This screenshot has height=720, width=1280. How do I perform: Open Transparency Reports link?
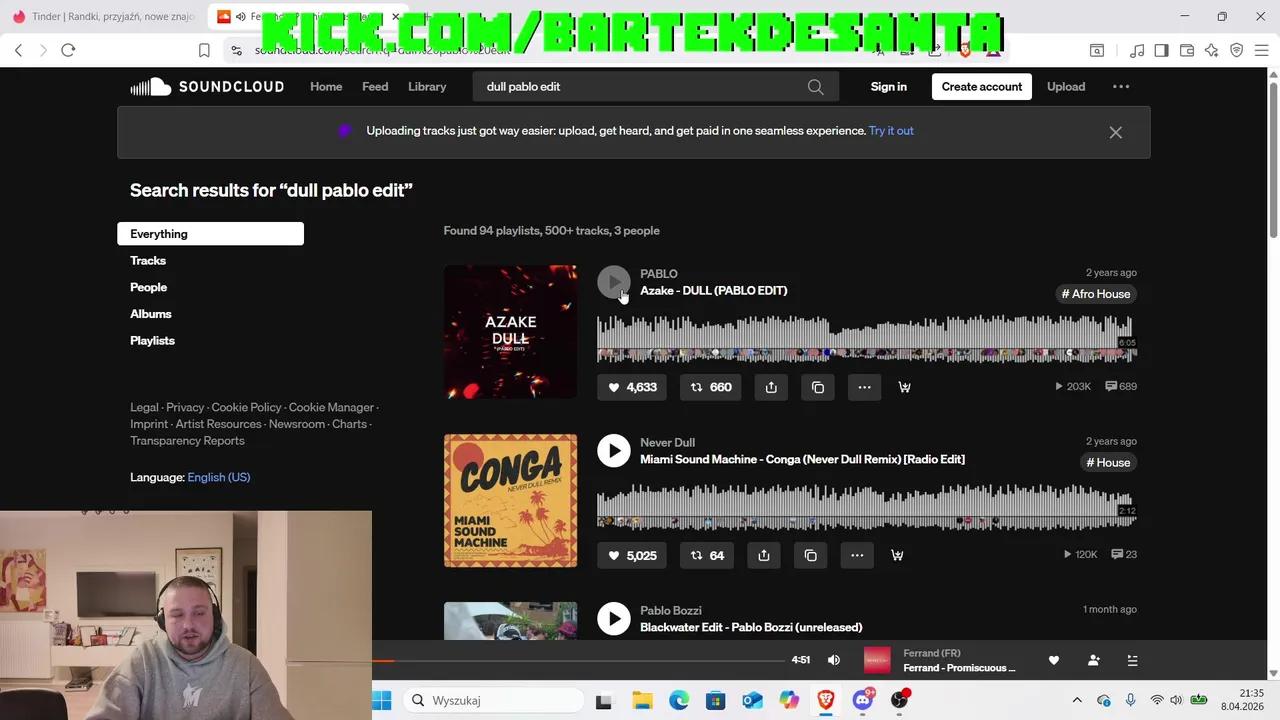pyautogui.click(x=187, y=441)
